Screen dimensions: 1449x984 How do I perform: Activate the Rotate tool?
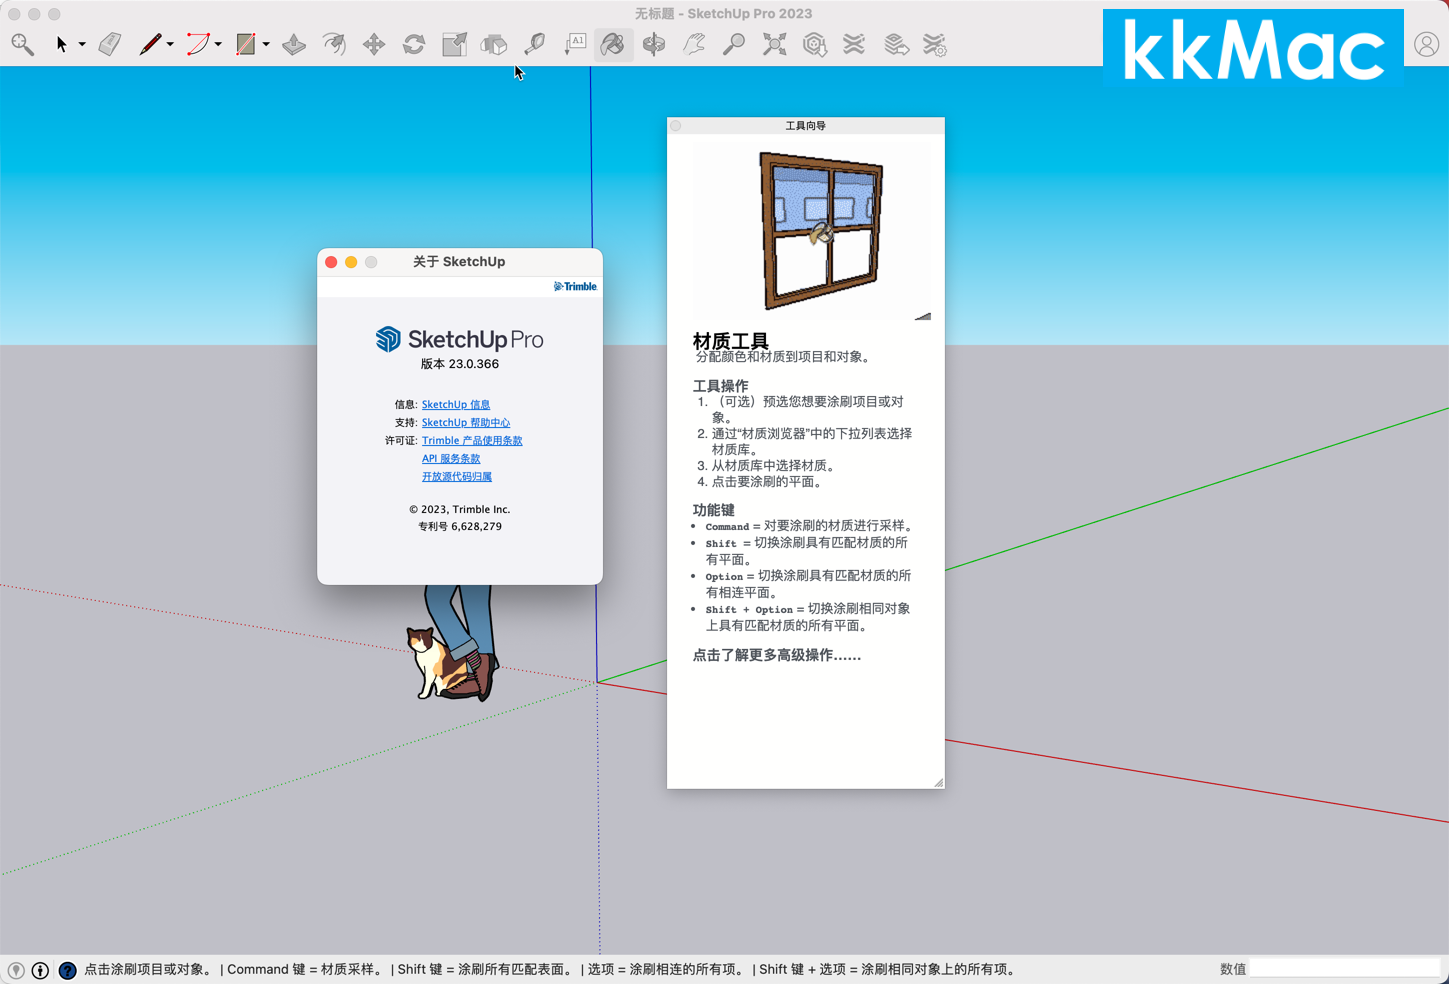click(414, 44)
